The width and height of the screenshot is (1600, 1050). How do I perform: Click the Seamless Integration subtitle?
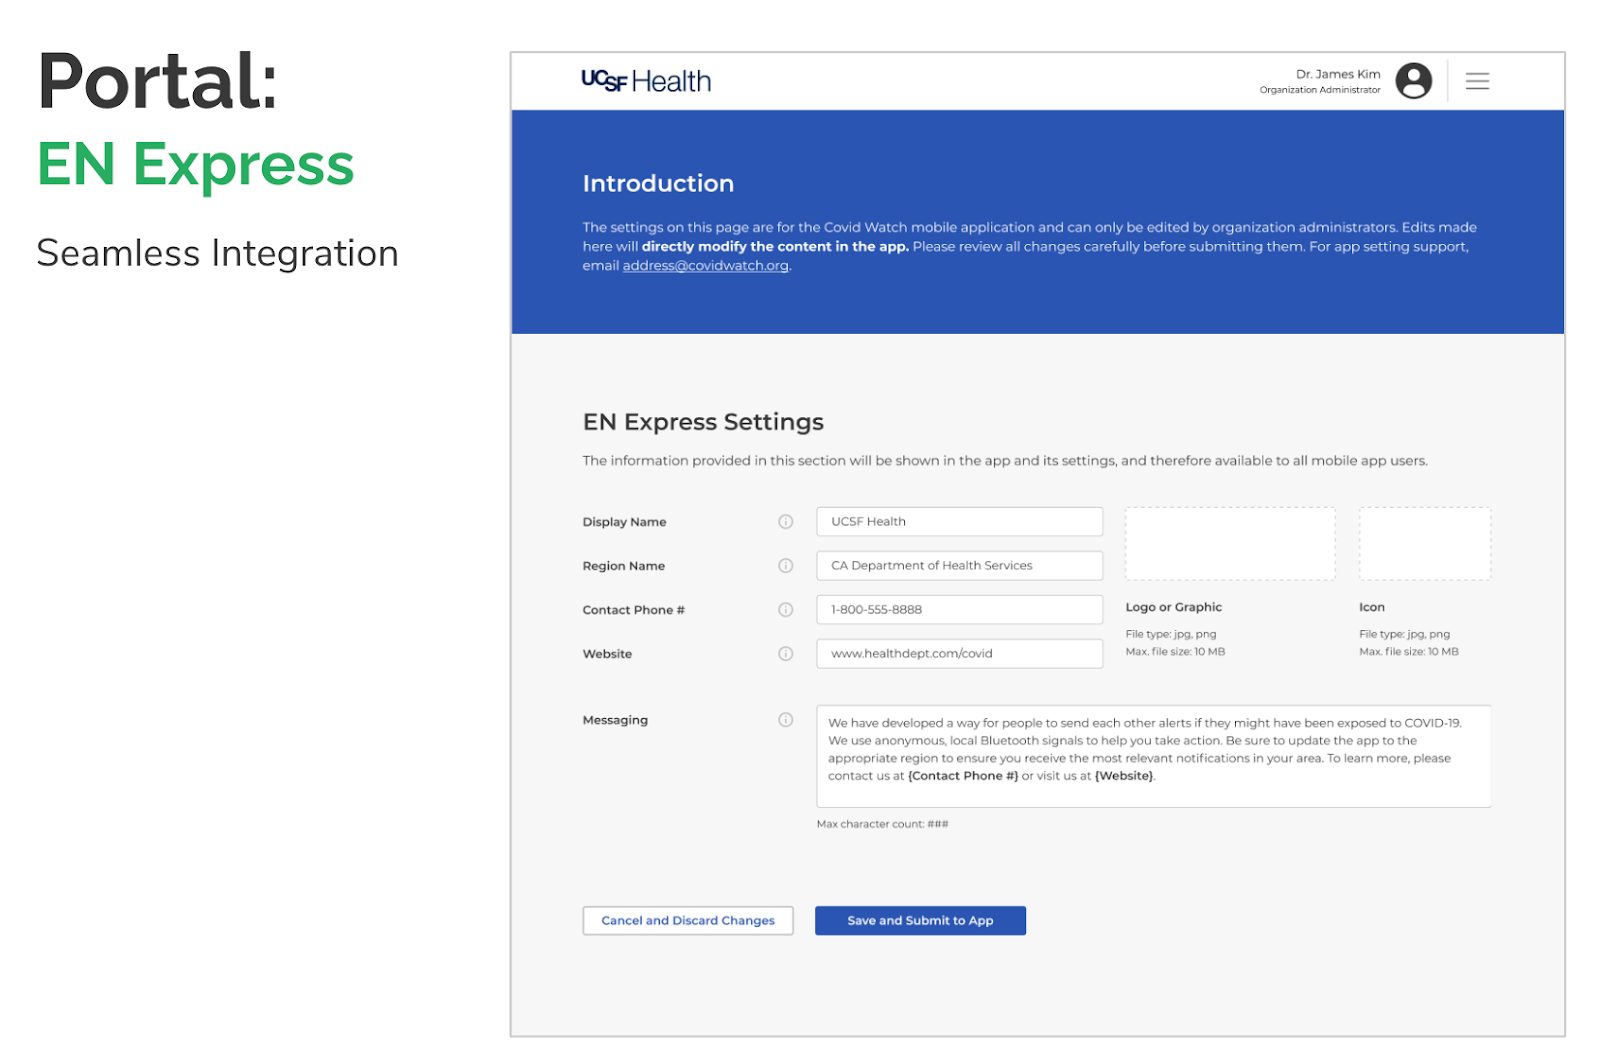pos(217,253)
